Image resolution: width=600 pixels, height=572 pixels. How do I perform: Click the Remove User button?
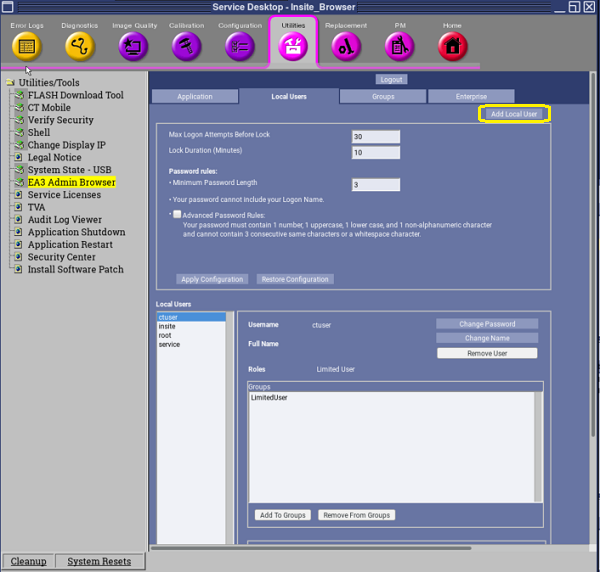487,353
